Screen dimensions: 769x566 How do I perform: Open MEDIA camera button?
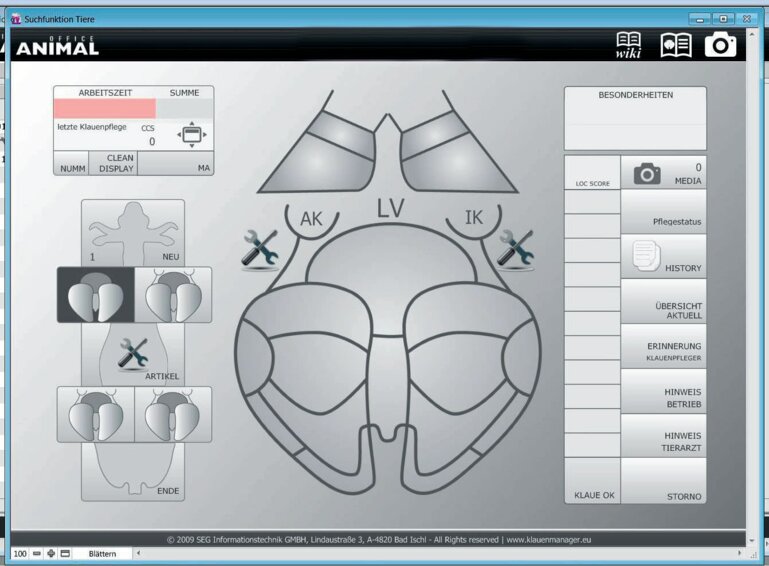click(663, 174)
